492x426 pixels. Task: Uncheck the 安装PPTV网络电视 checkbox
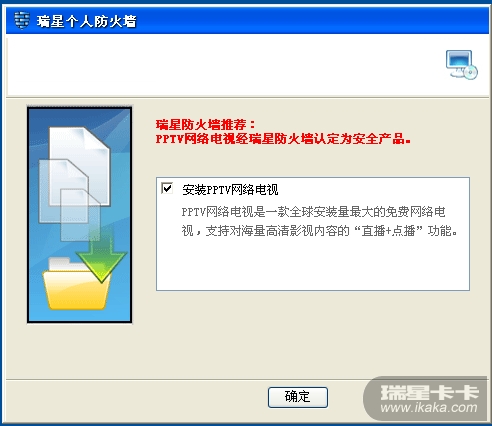tap(167, 189)
